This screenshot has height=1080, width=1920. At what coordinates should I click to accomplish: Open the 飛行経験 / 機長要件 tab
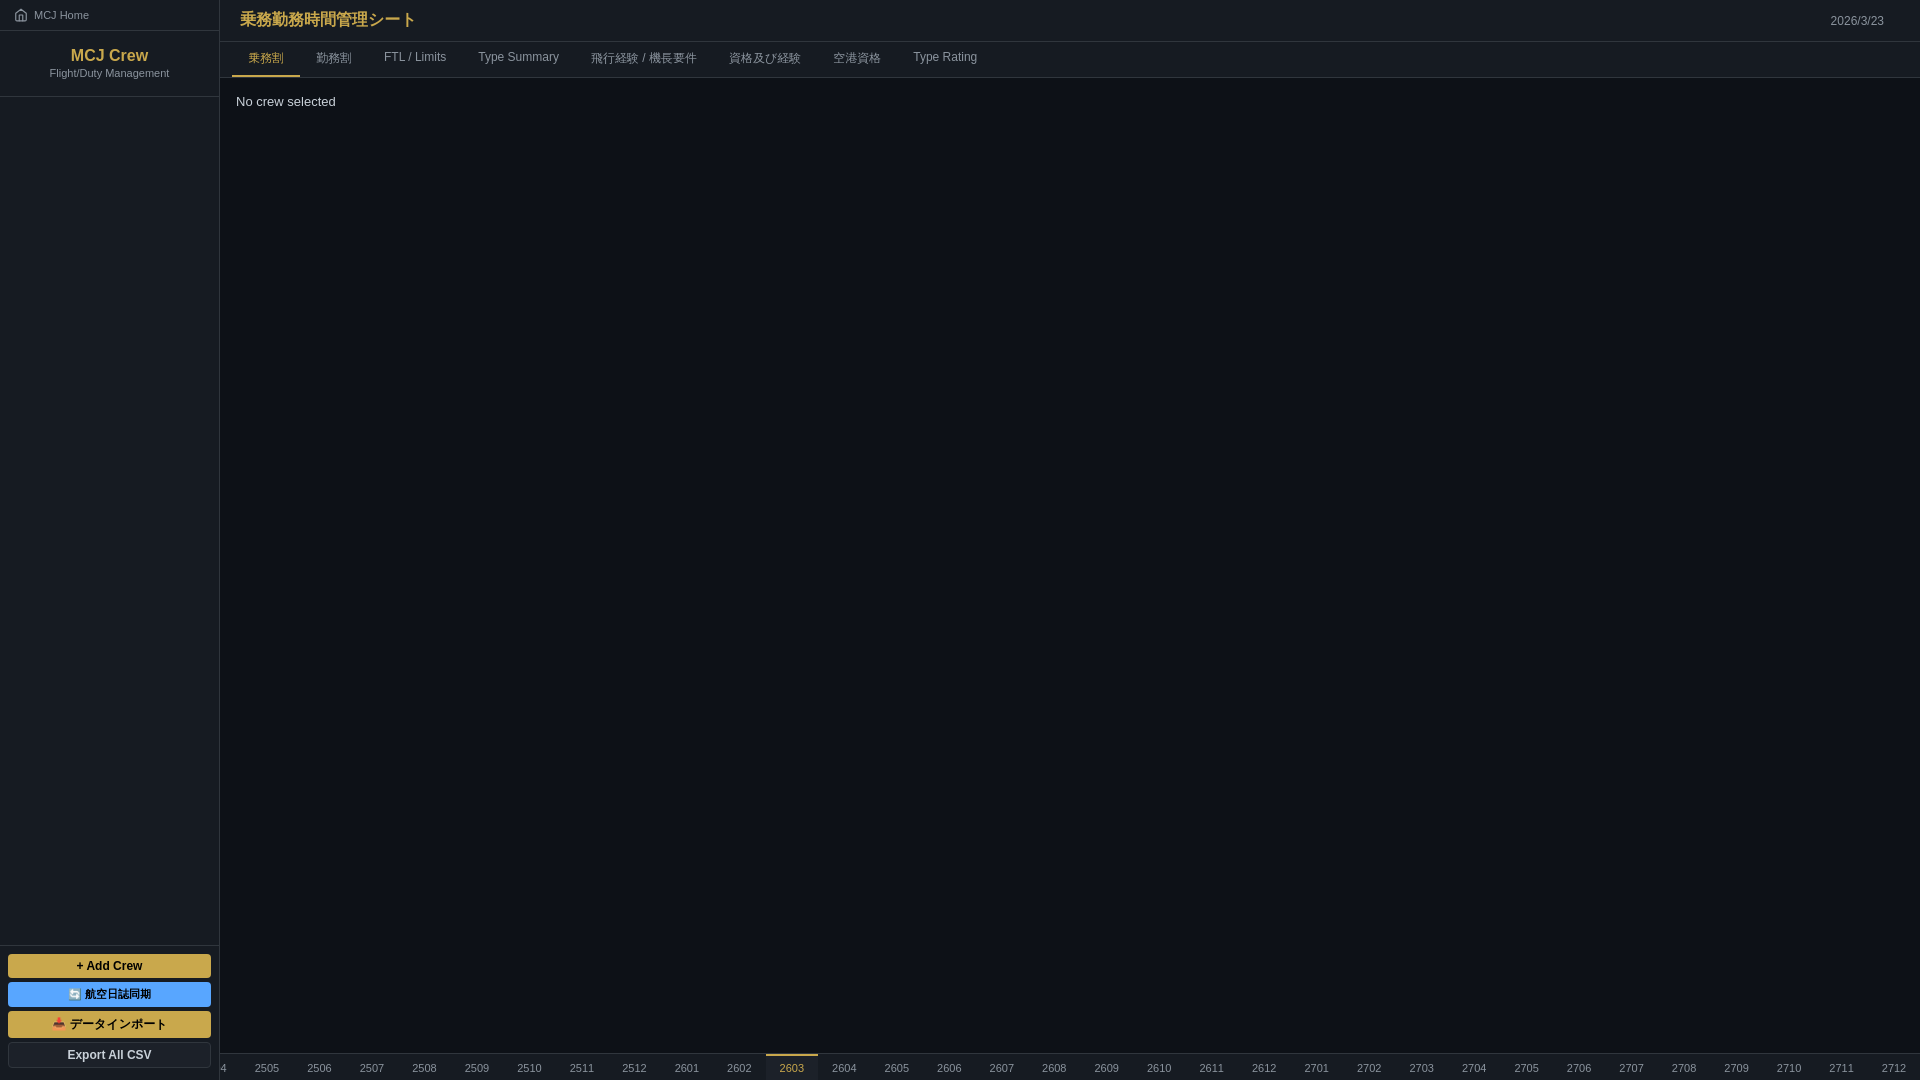pos(644,58)
